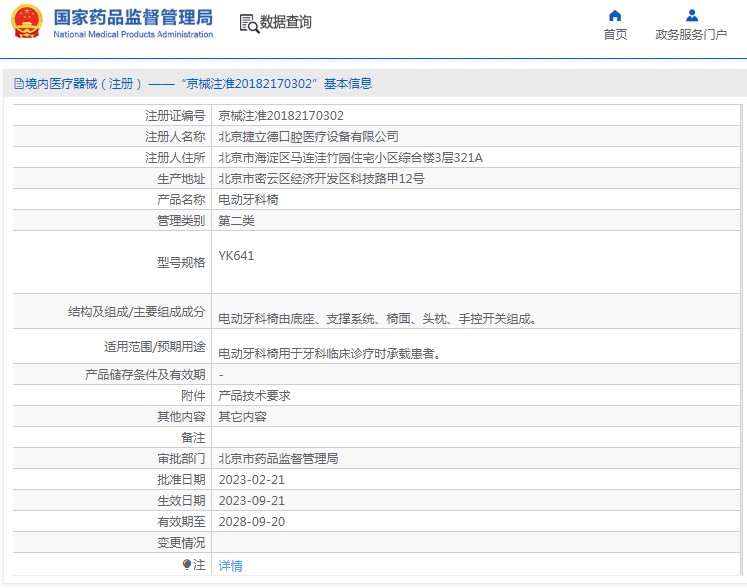The image size is (747, 588).
Task: Select approval date 2023-02-21
Action: (252, 480)
